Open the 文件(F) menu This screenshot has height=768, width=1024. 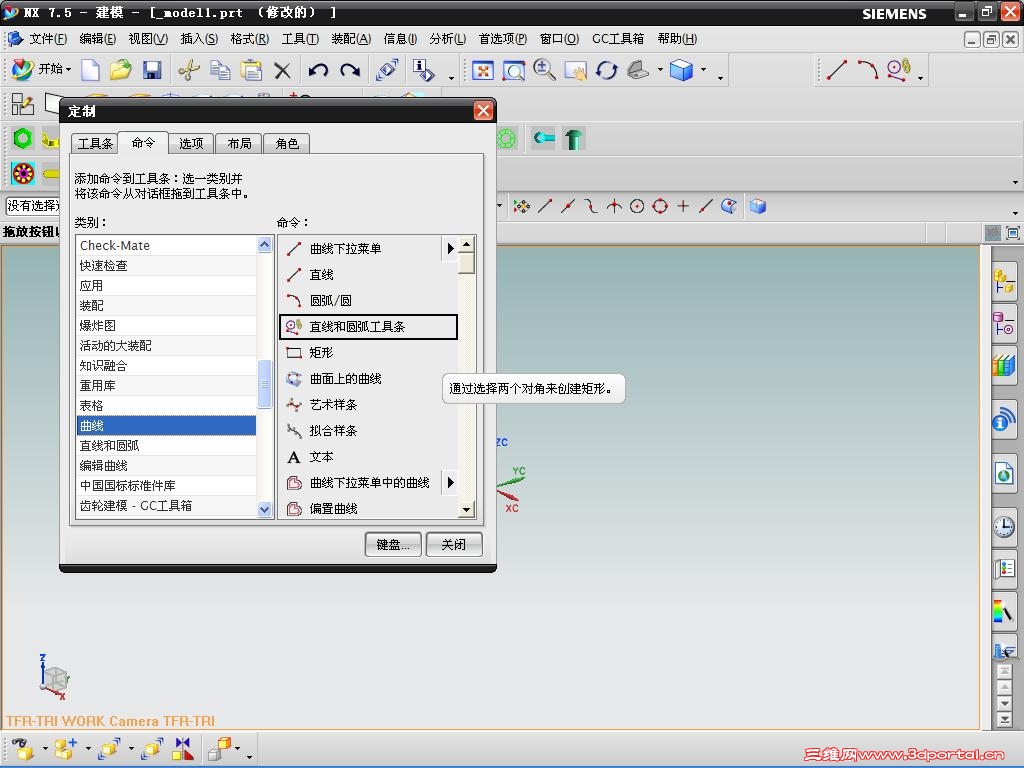pos(47,39)
